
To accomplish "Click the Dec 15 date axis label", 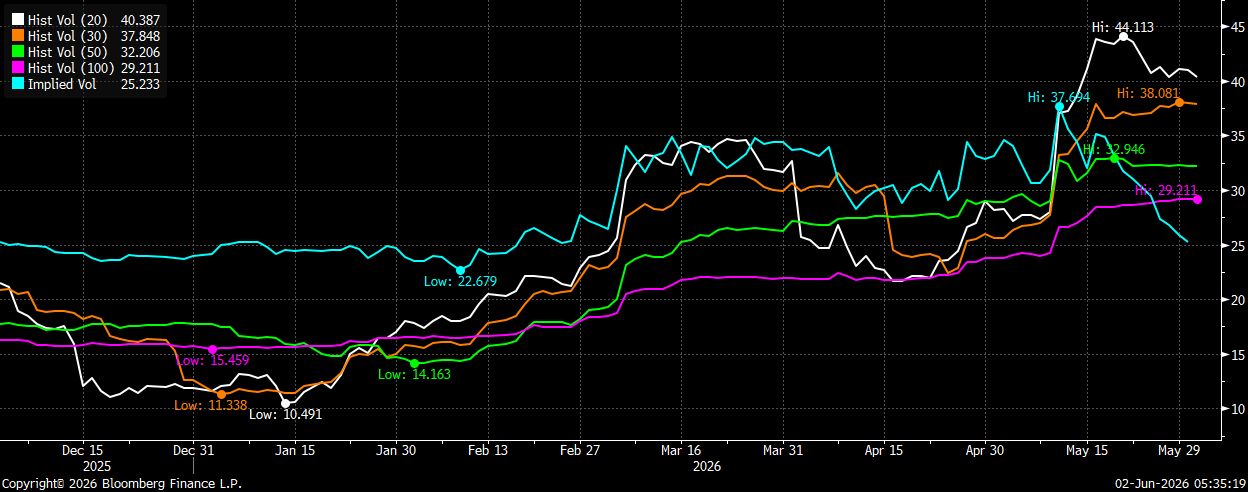I will [82, 450].
